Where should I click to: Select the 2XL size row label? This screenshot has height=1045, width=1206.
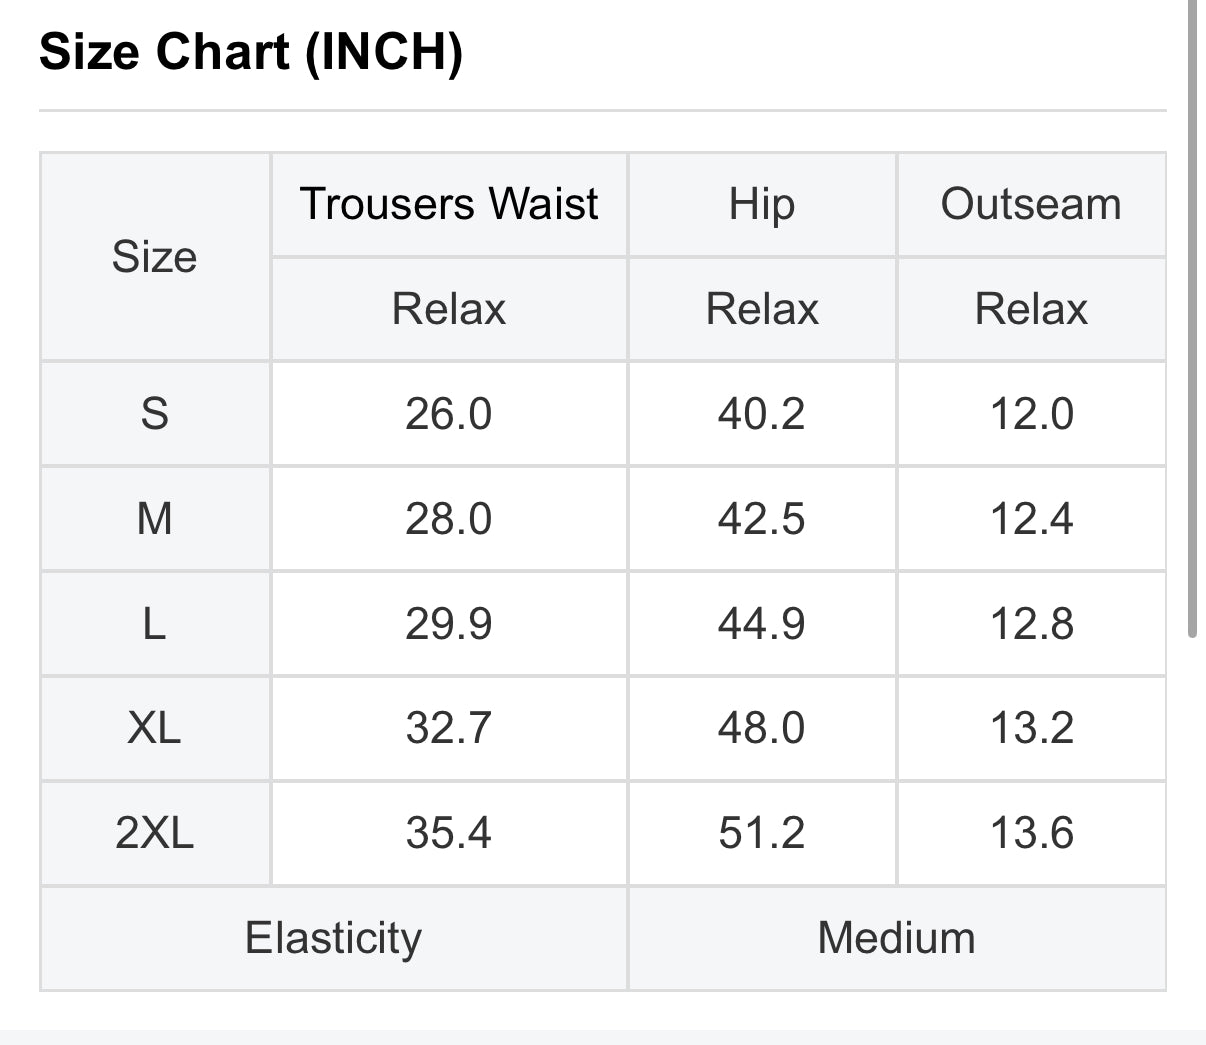pos(155,833)
